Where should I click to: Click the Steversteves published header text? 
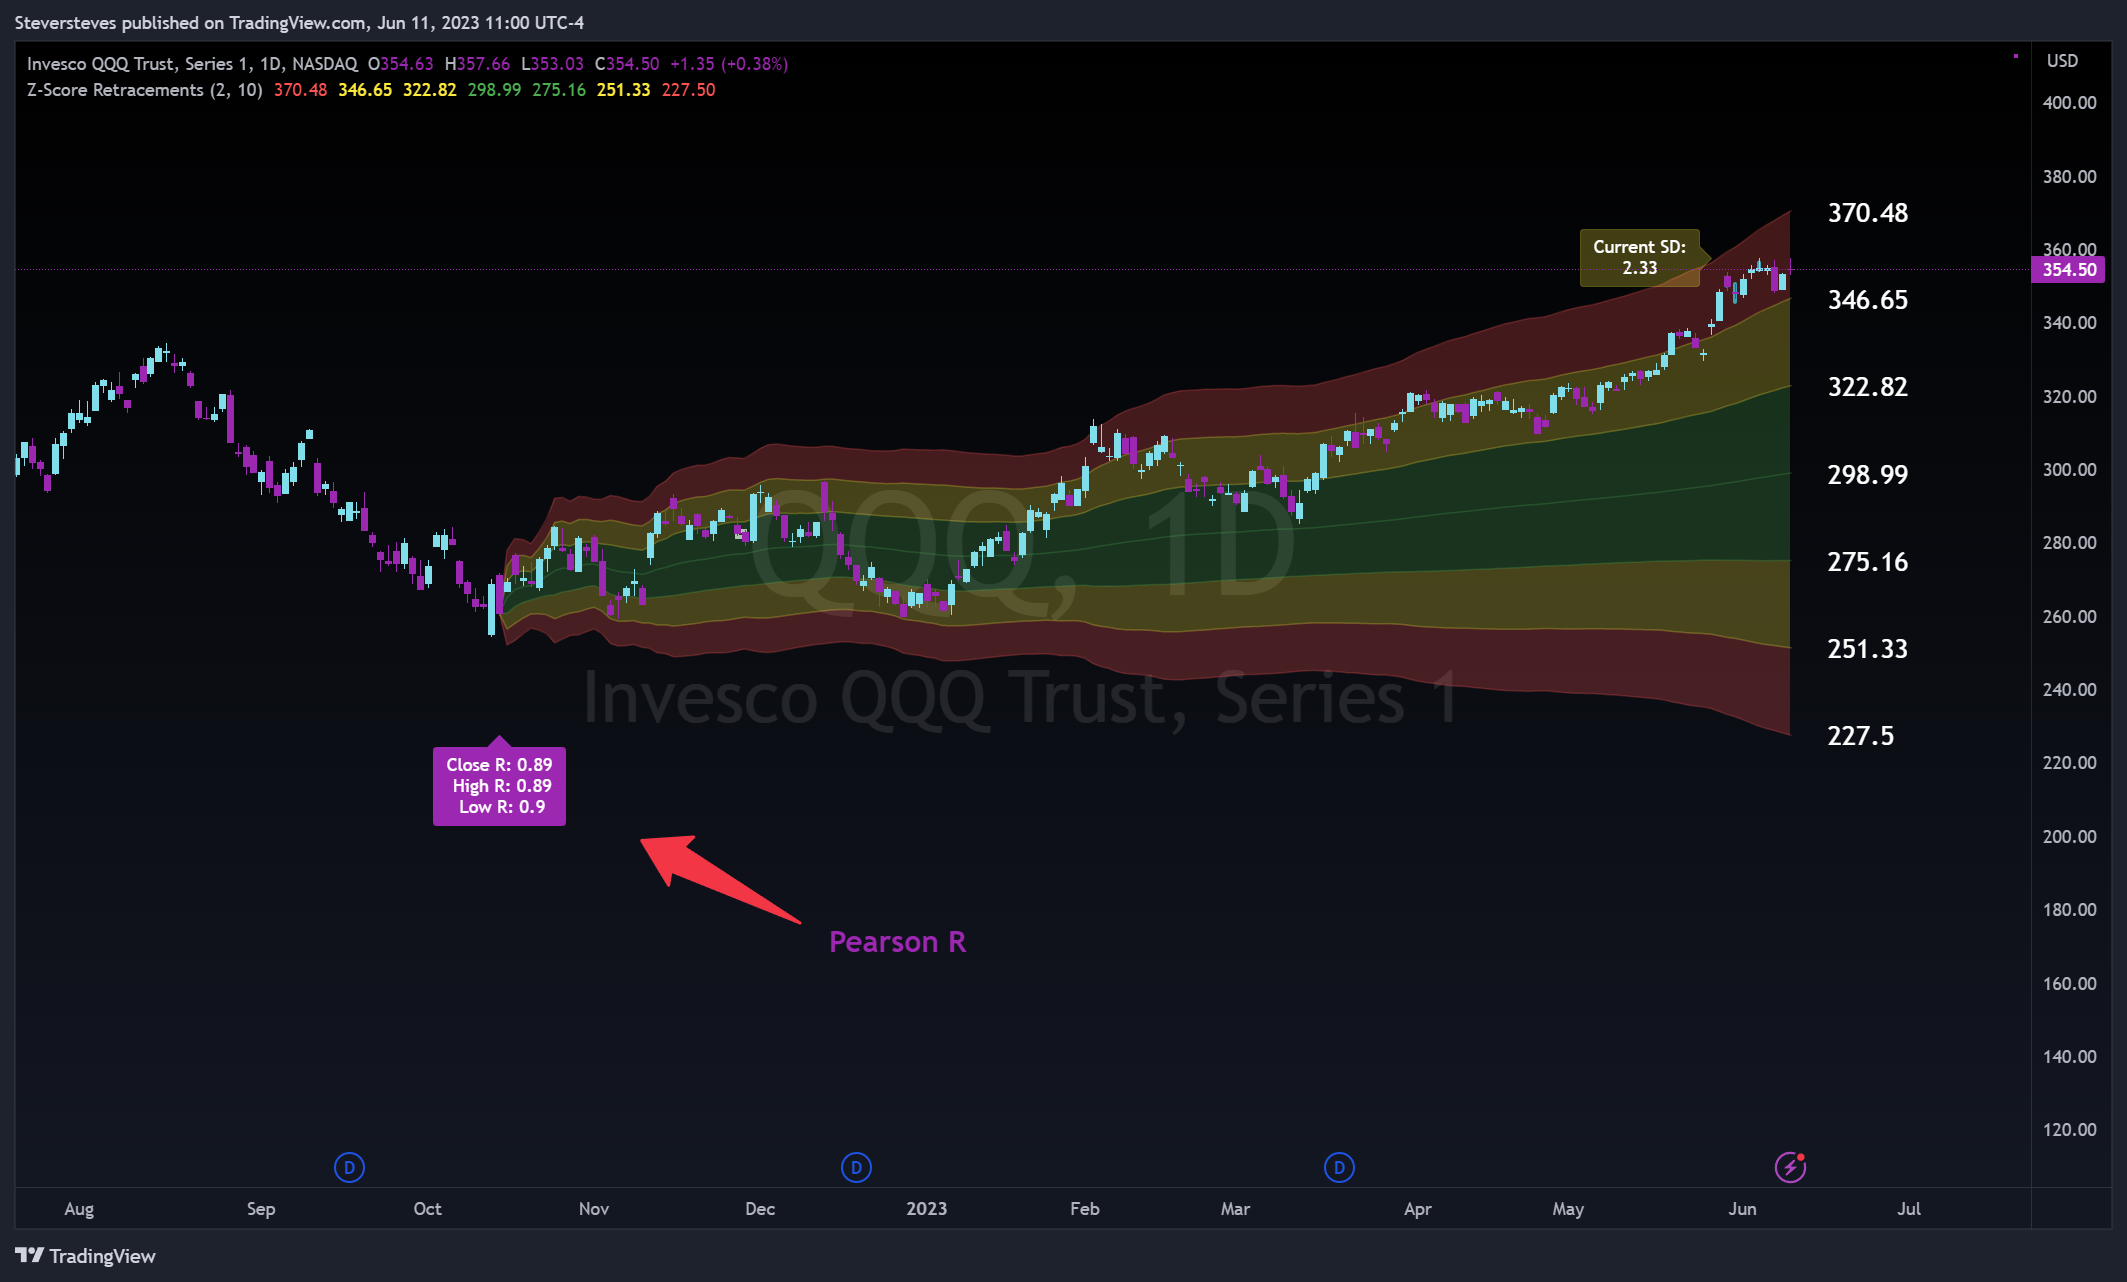pos(299,22)
